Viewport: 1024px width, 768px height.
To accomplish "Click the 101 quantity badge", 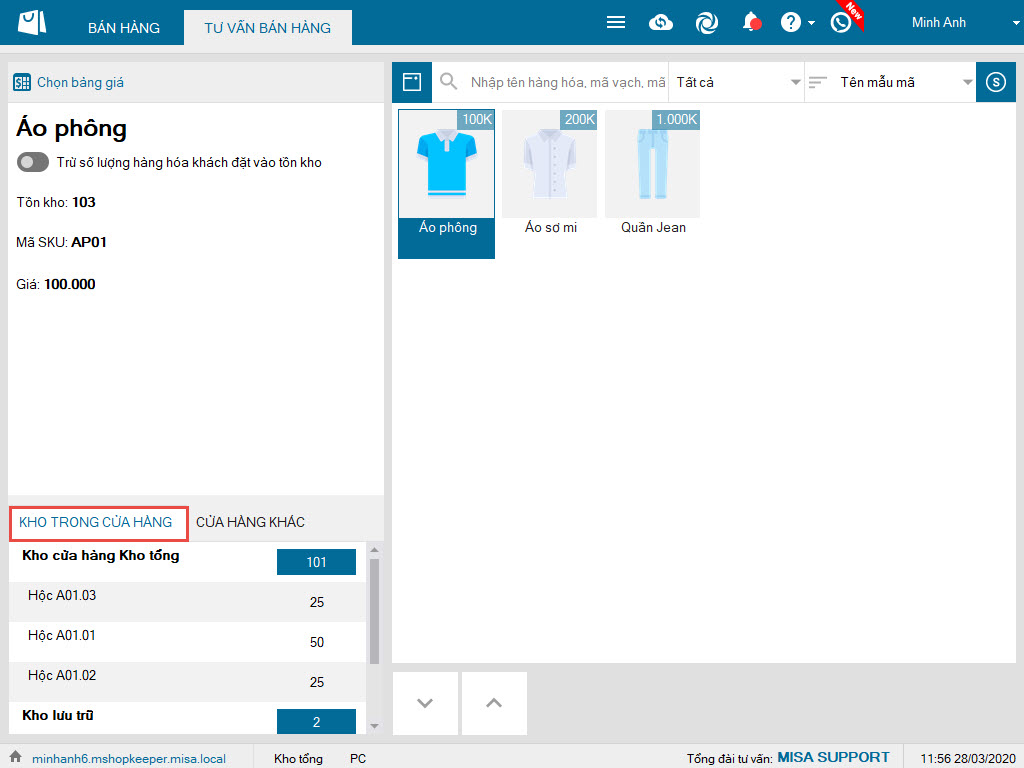I will [x=316, y=562].
